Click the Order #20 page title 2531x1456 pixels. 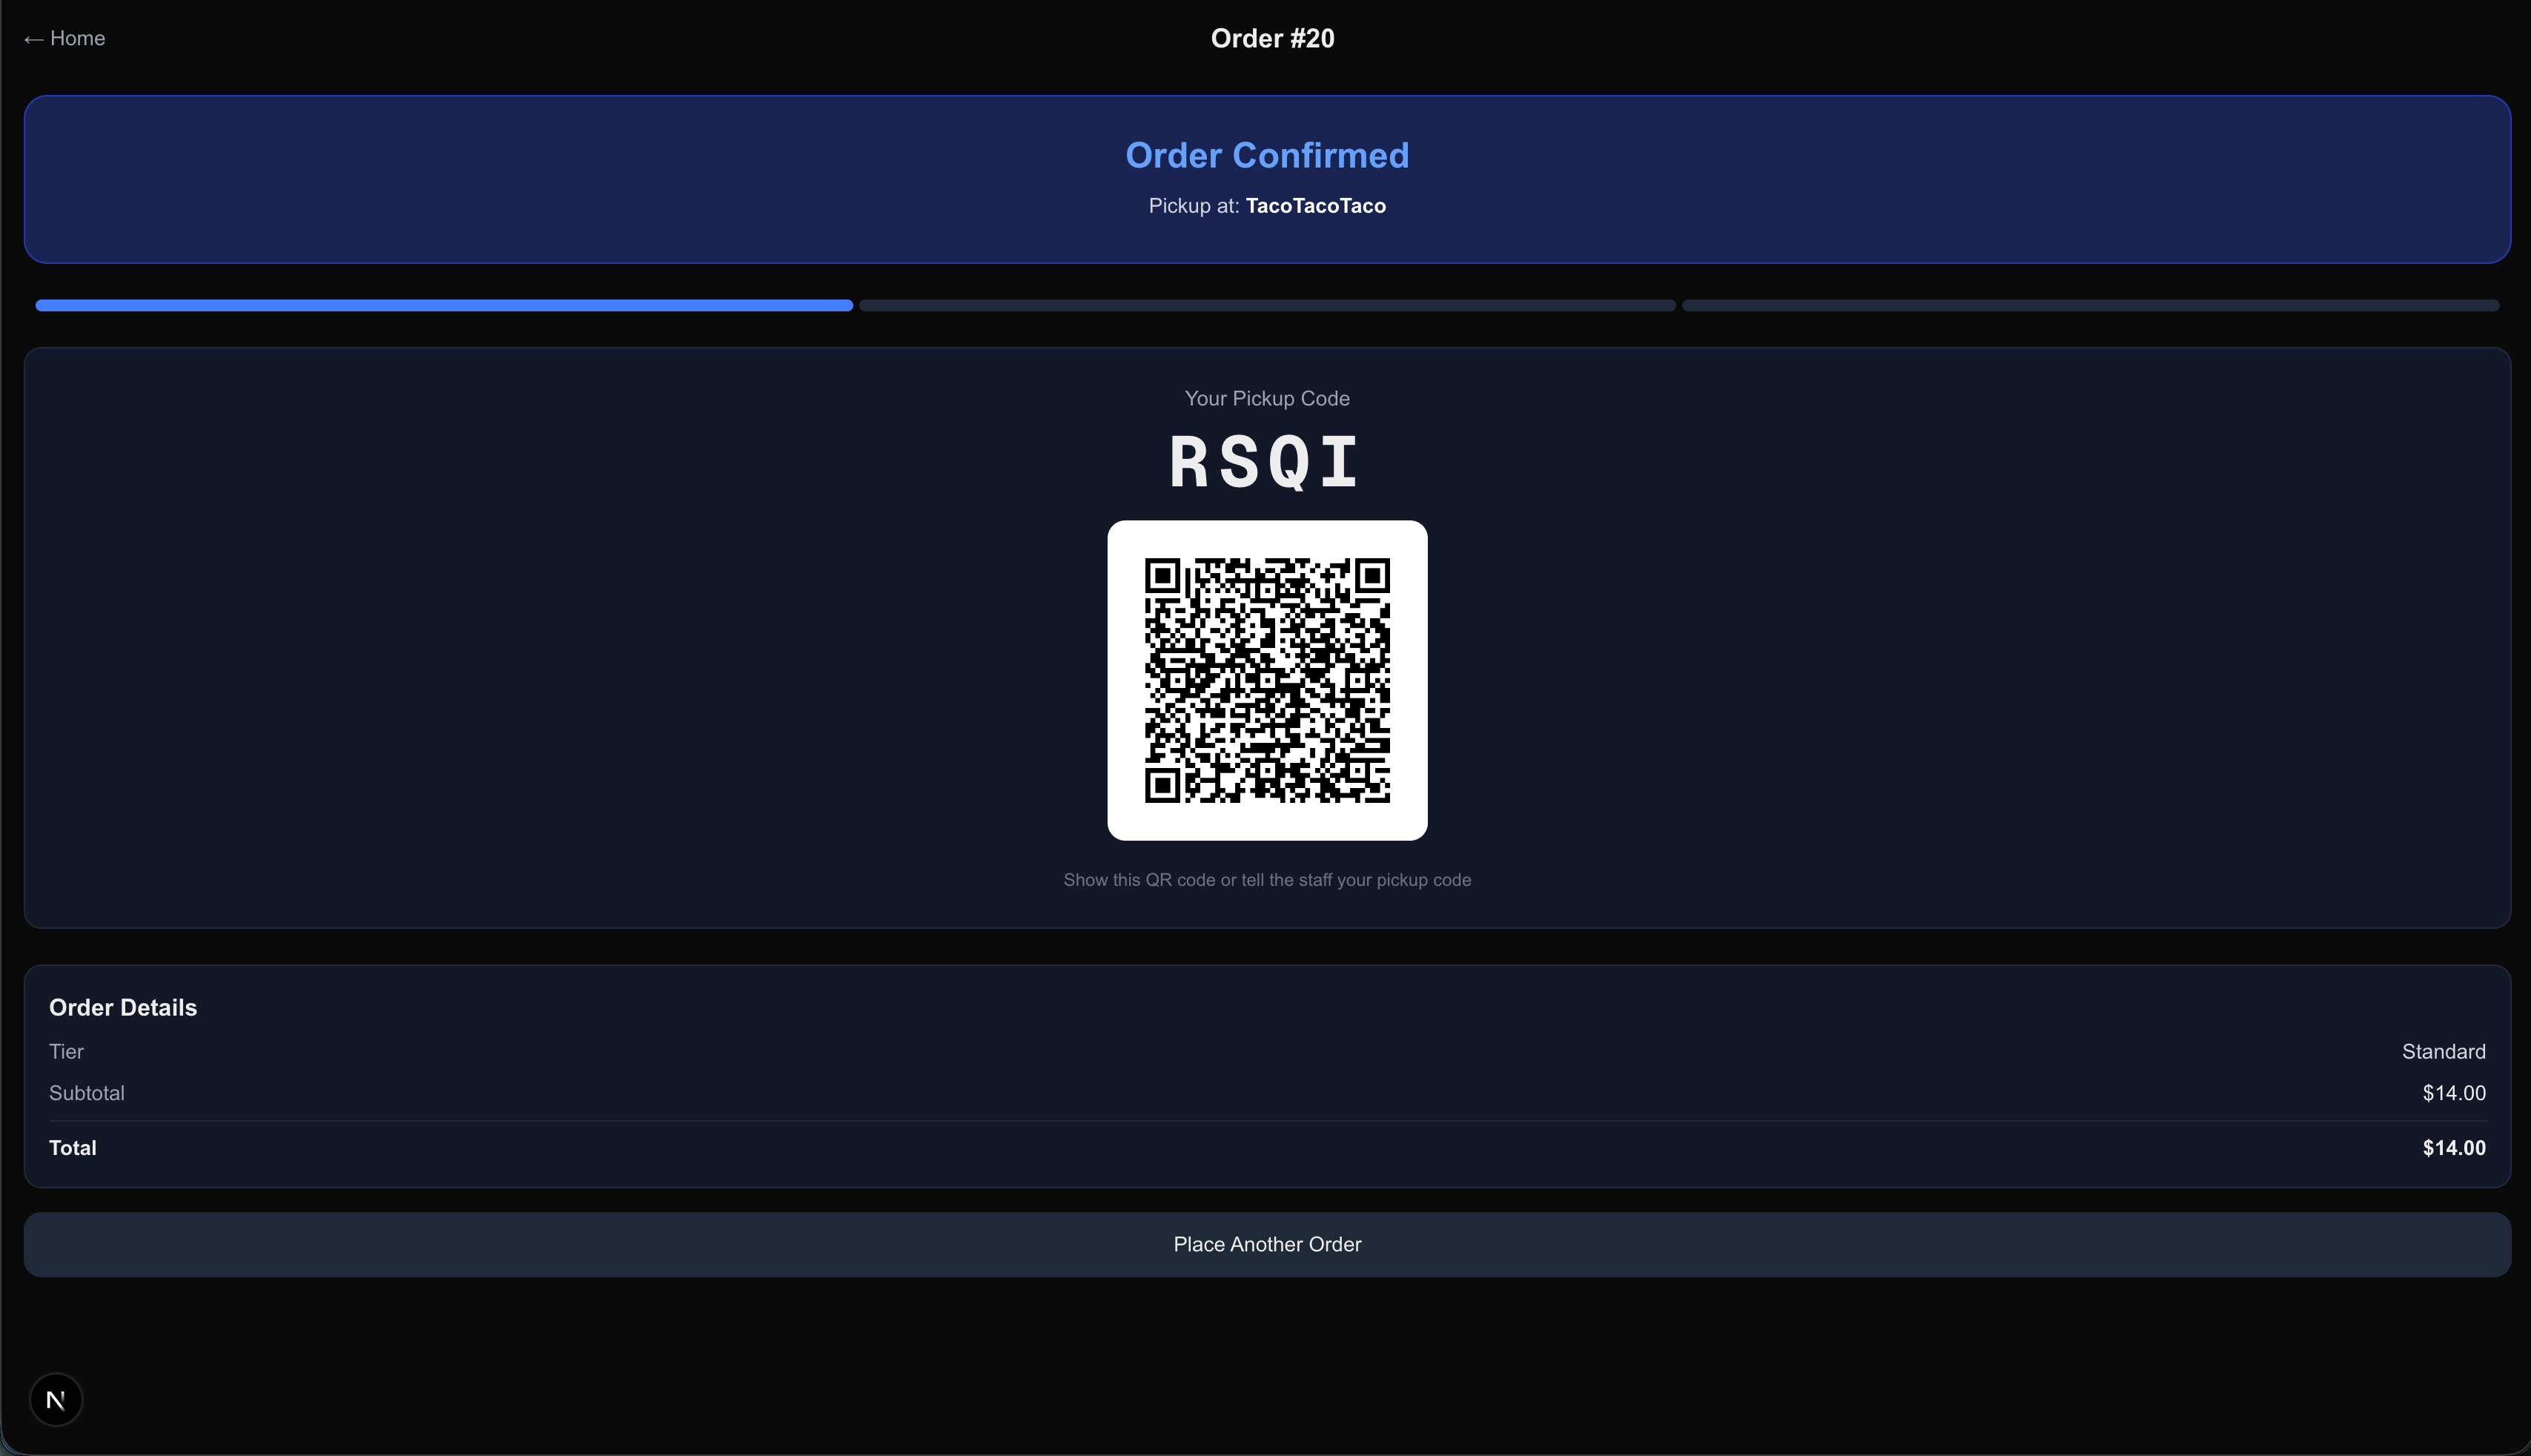[1272, 38]
